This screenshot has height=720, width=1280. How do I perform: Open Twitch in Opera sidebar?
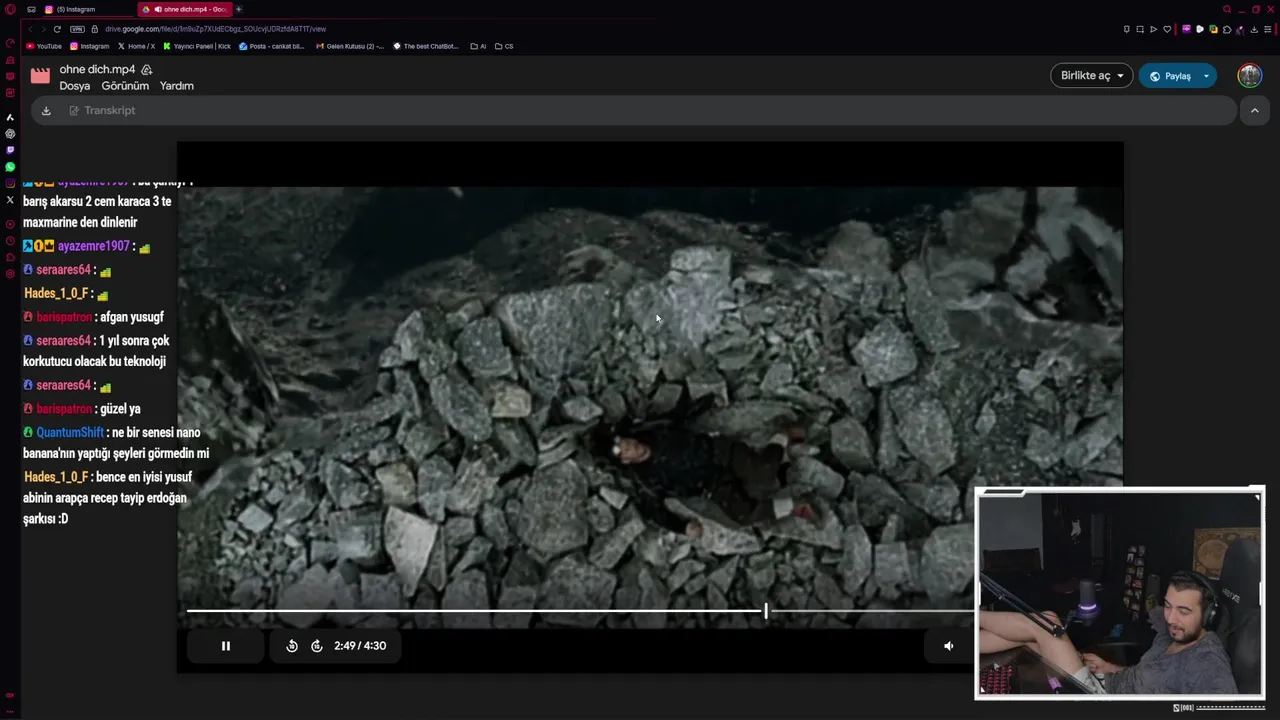10,150
